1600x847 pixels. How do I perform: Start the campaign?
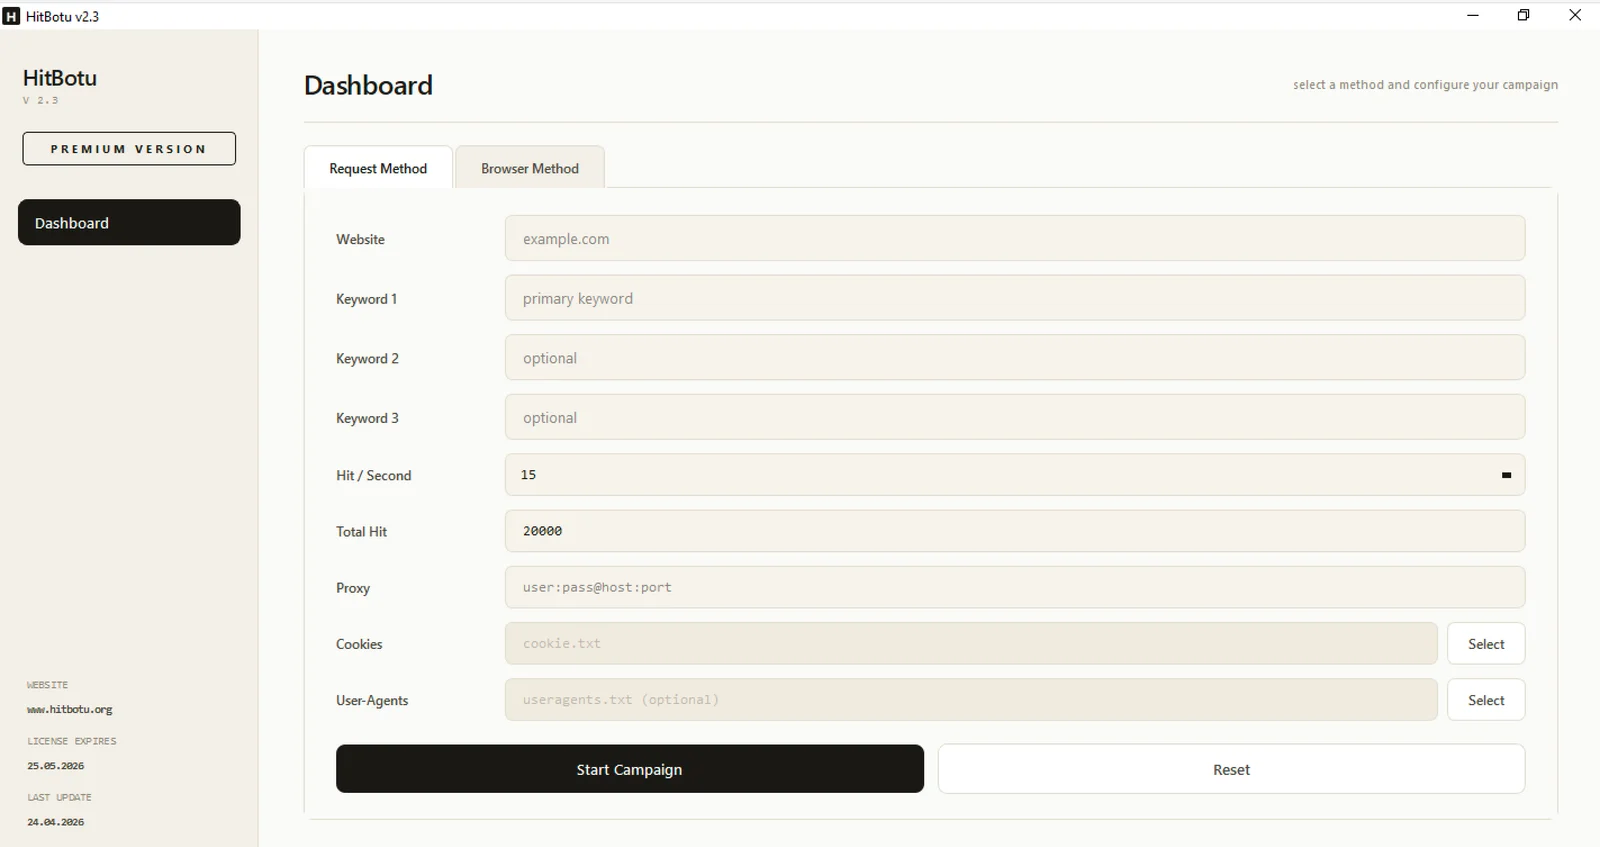pyautogui.click(x=630, y=769)
